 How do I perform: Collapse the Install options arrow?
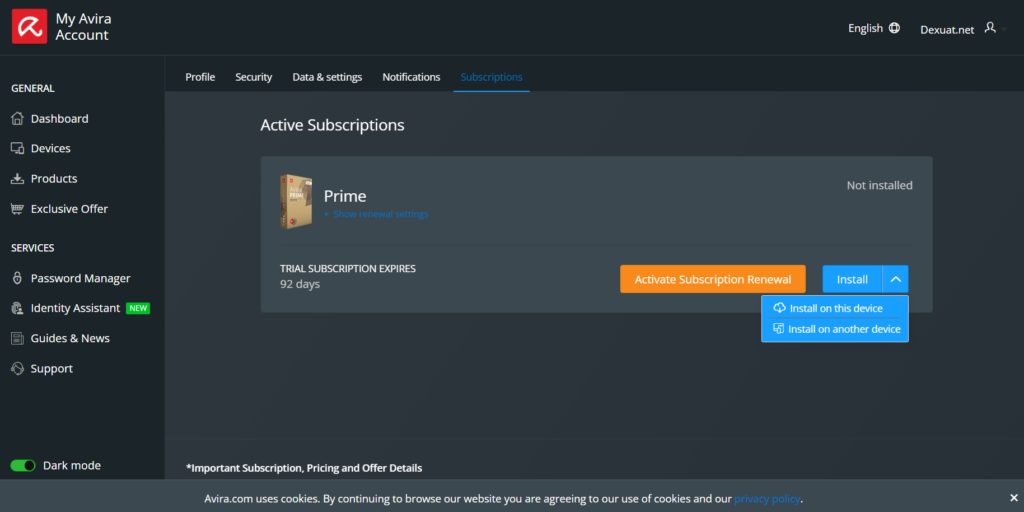pyautogui.click(x=896, y=279)
